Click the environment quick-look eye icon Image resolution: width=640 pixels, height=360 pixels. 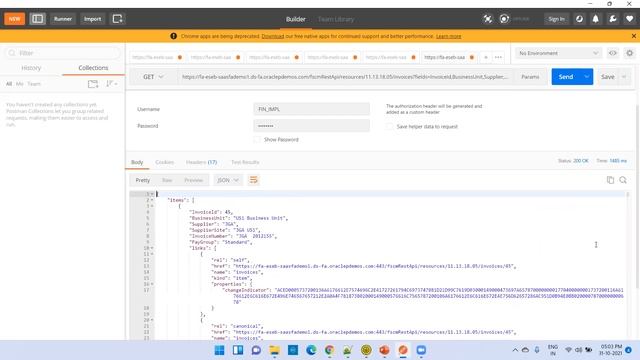point(613,53)
